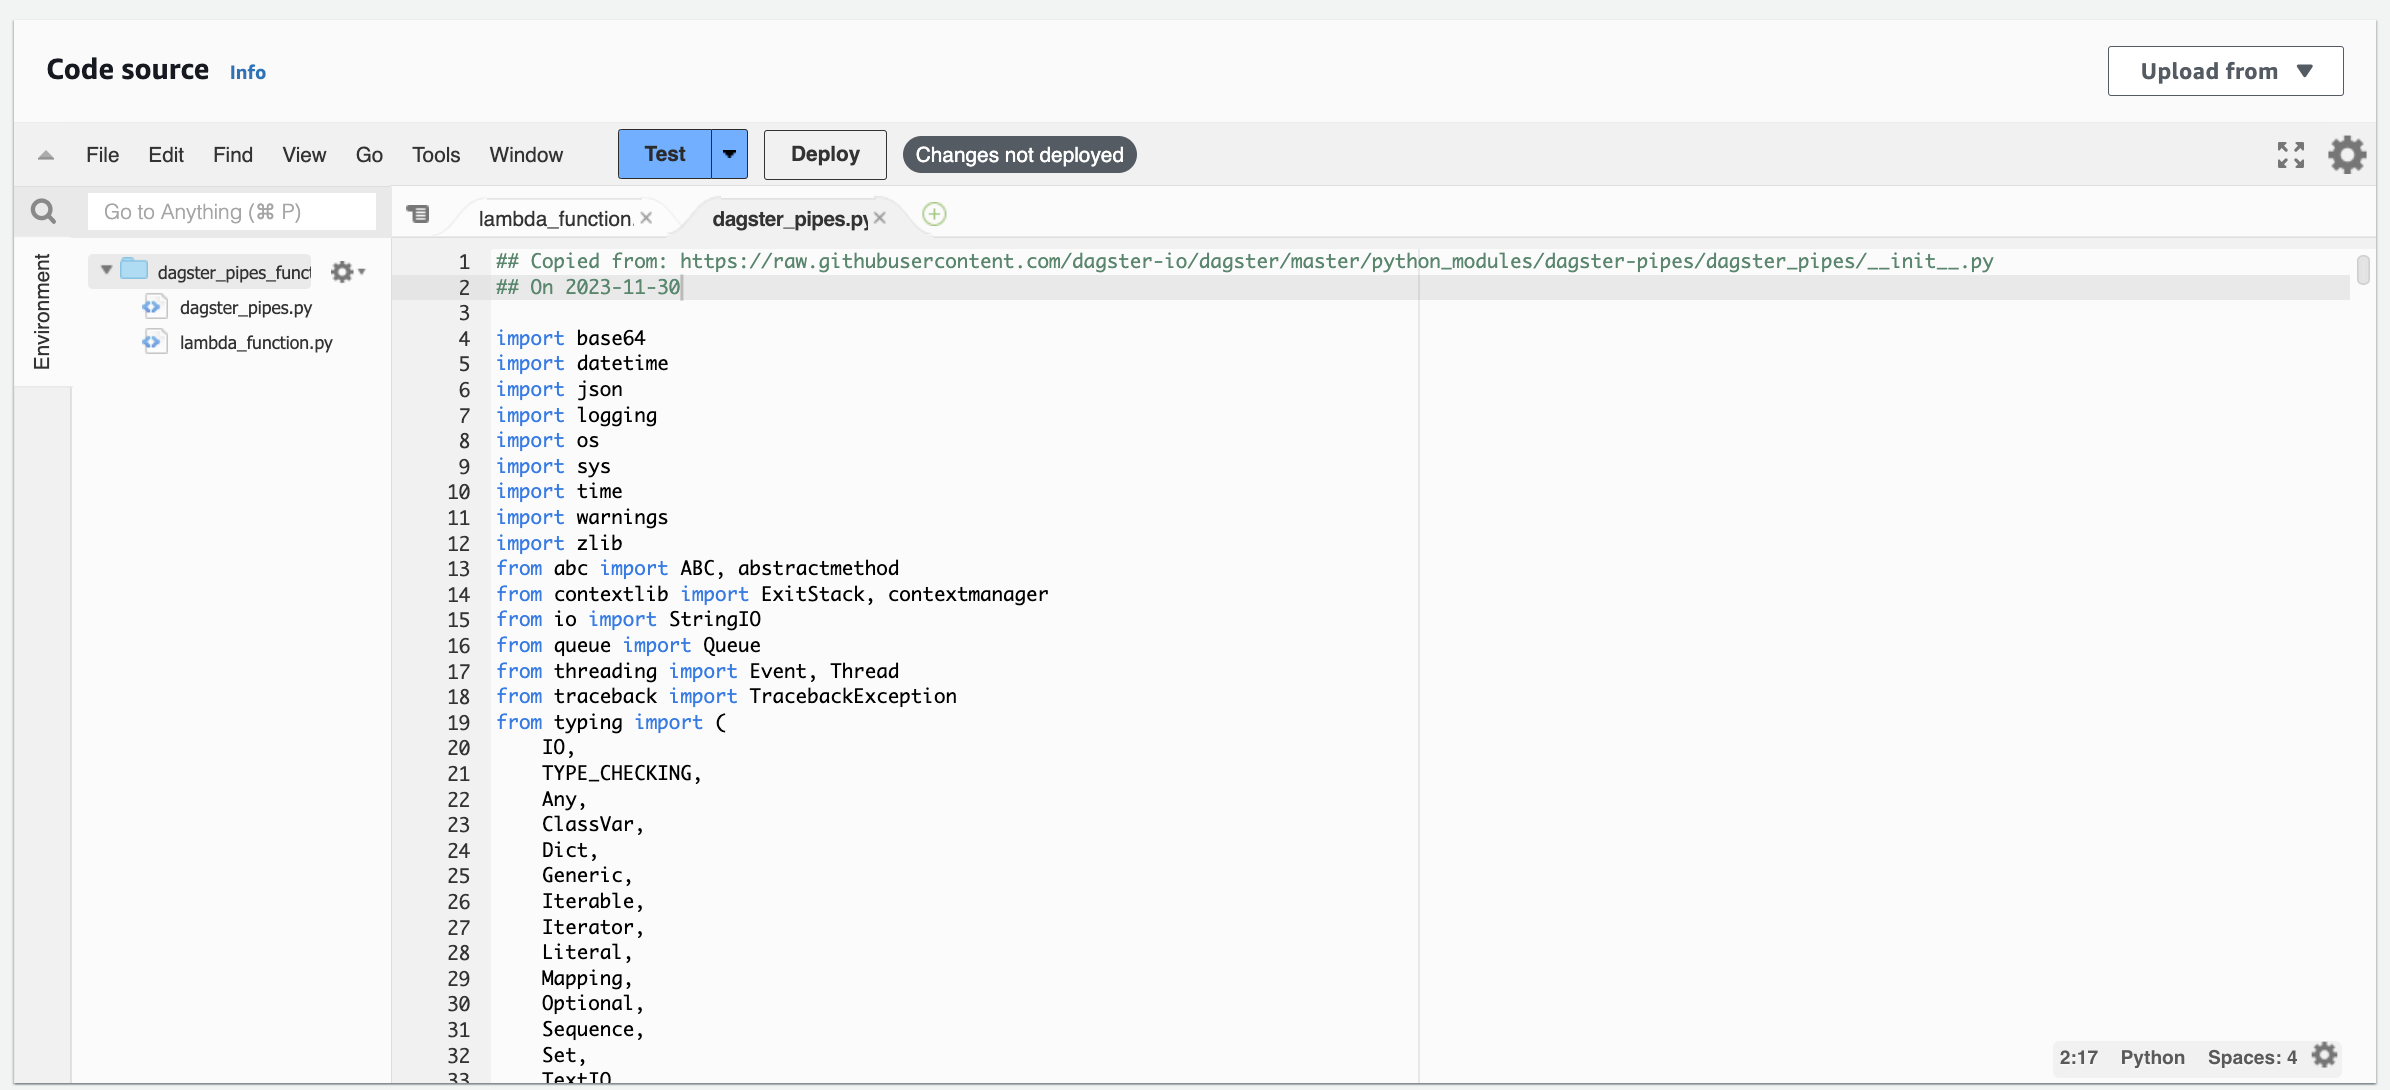Open editor preferences via the gear icon
Viewport: 2390px width, 1090px height.
tap(2346, 154)
